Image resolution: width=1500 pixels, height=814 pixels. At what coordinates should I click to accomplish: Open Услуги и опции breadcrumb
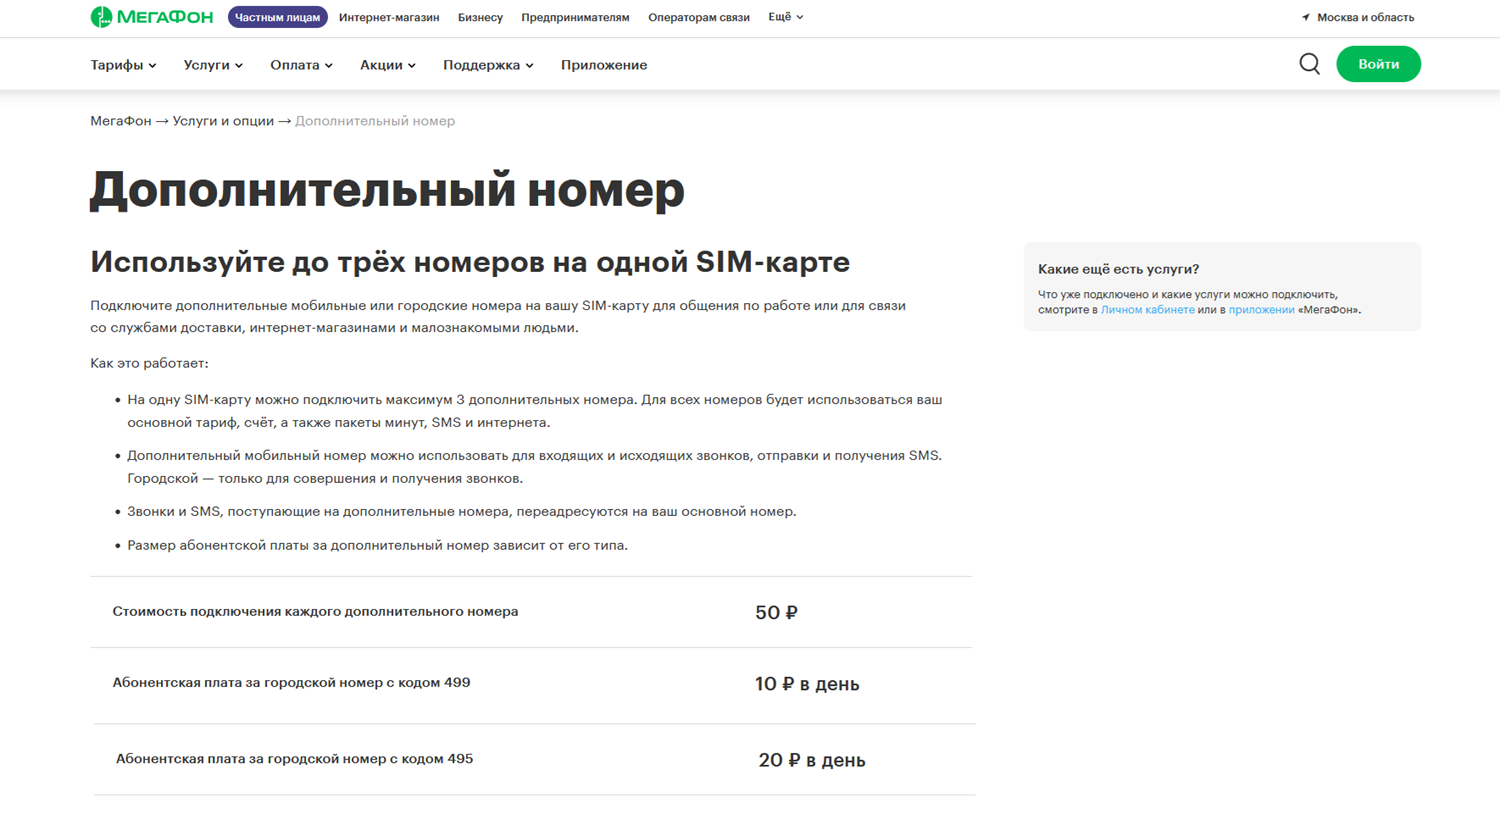[223, 121]
